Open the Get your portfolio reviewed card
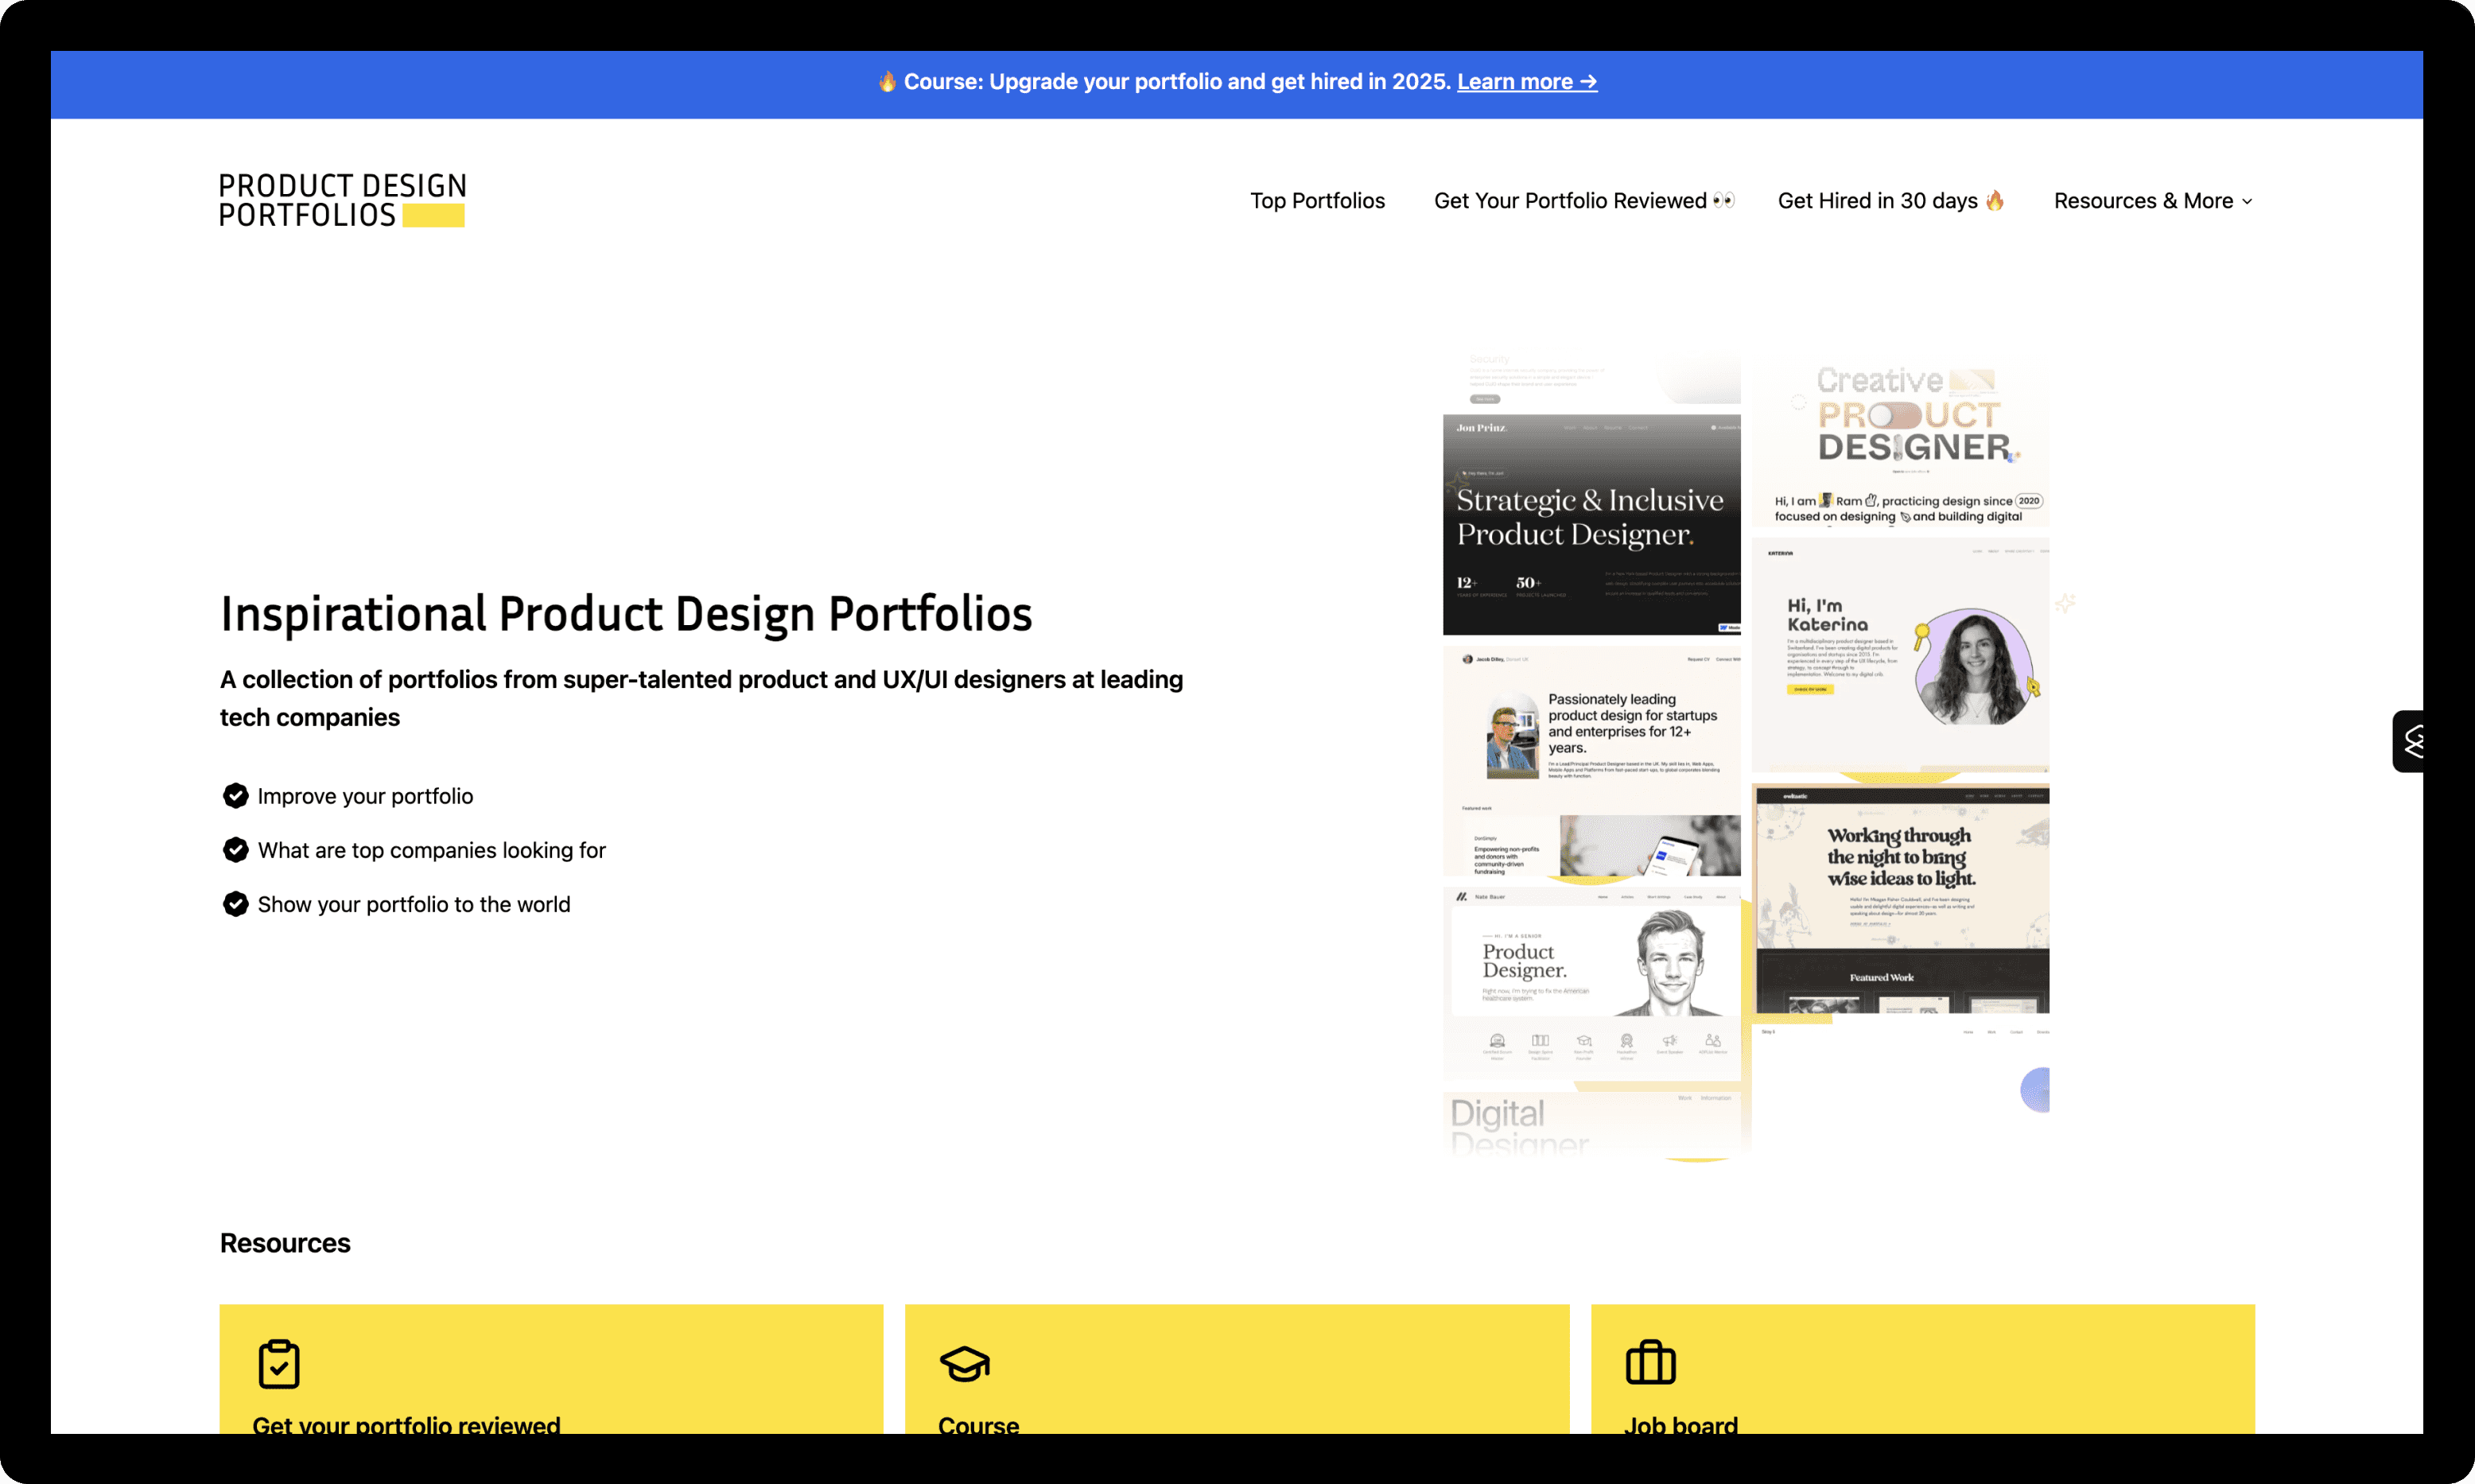This screenshot has height=1484, width=2475. pos(551,1369)
